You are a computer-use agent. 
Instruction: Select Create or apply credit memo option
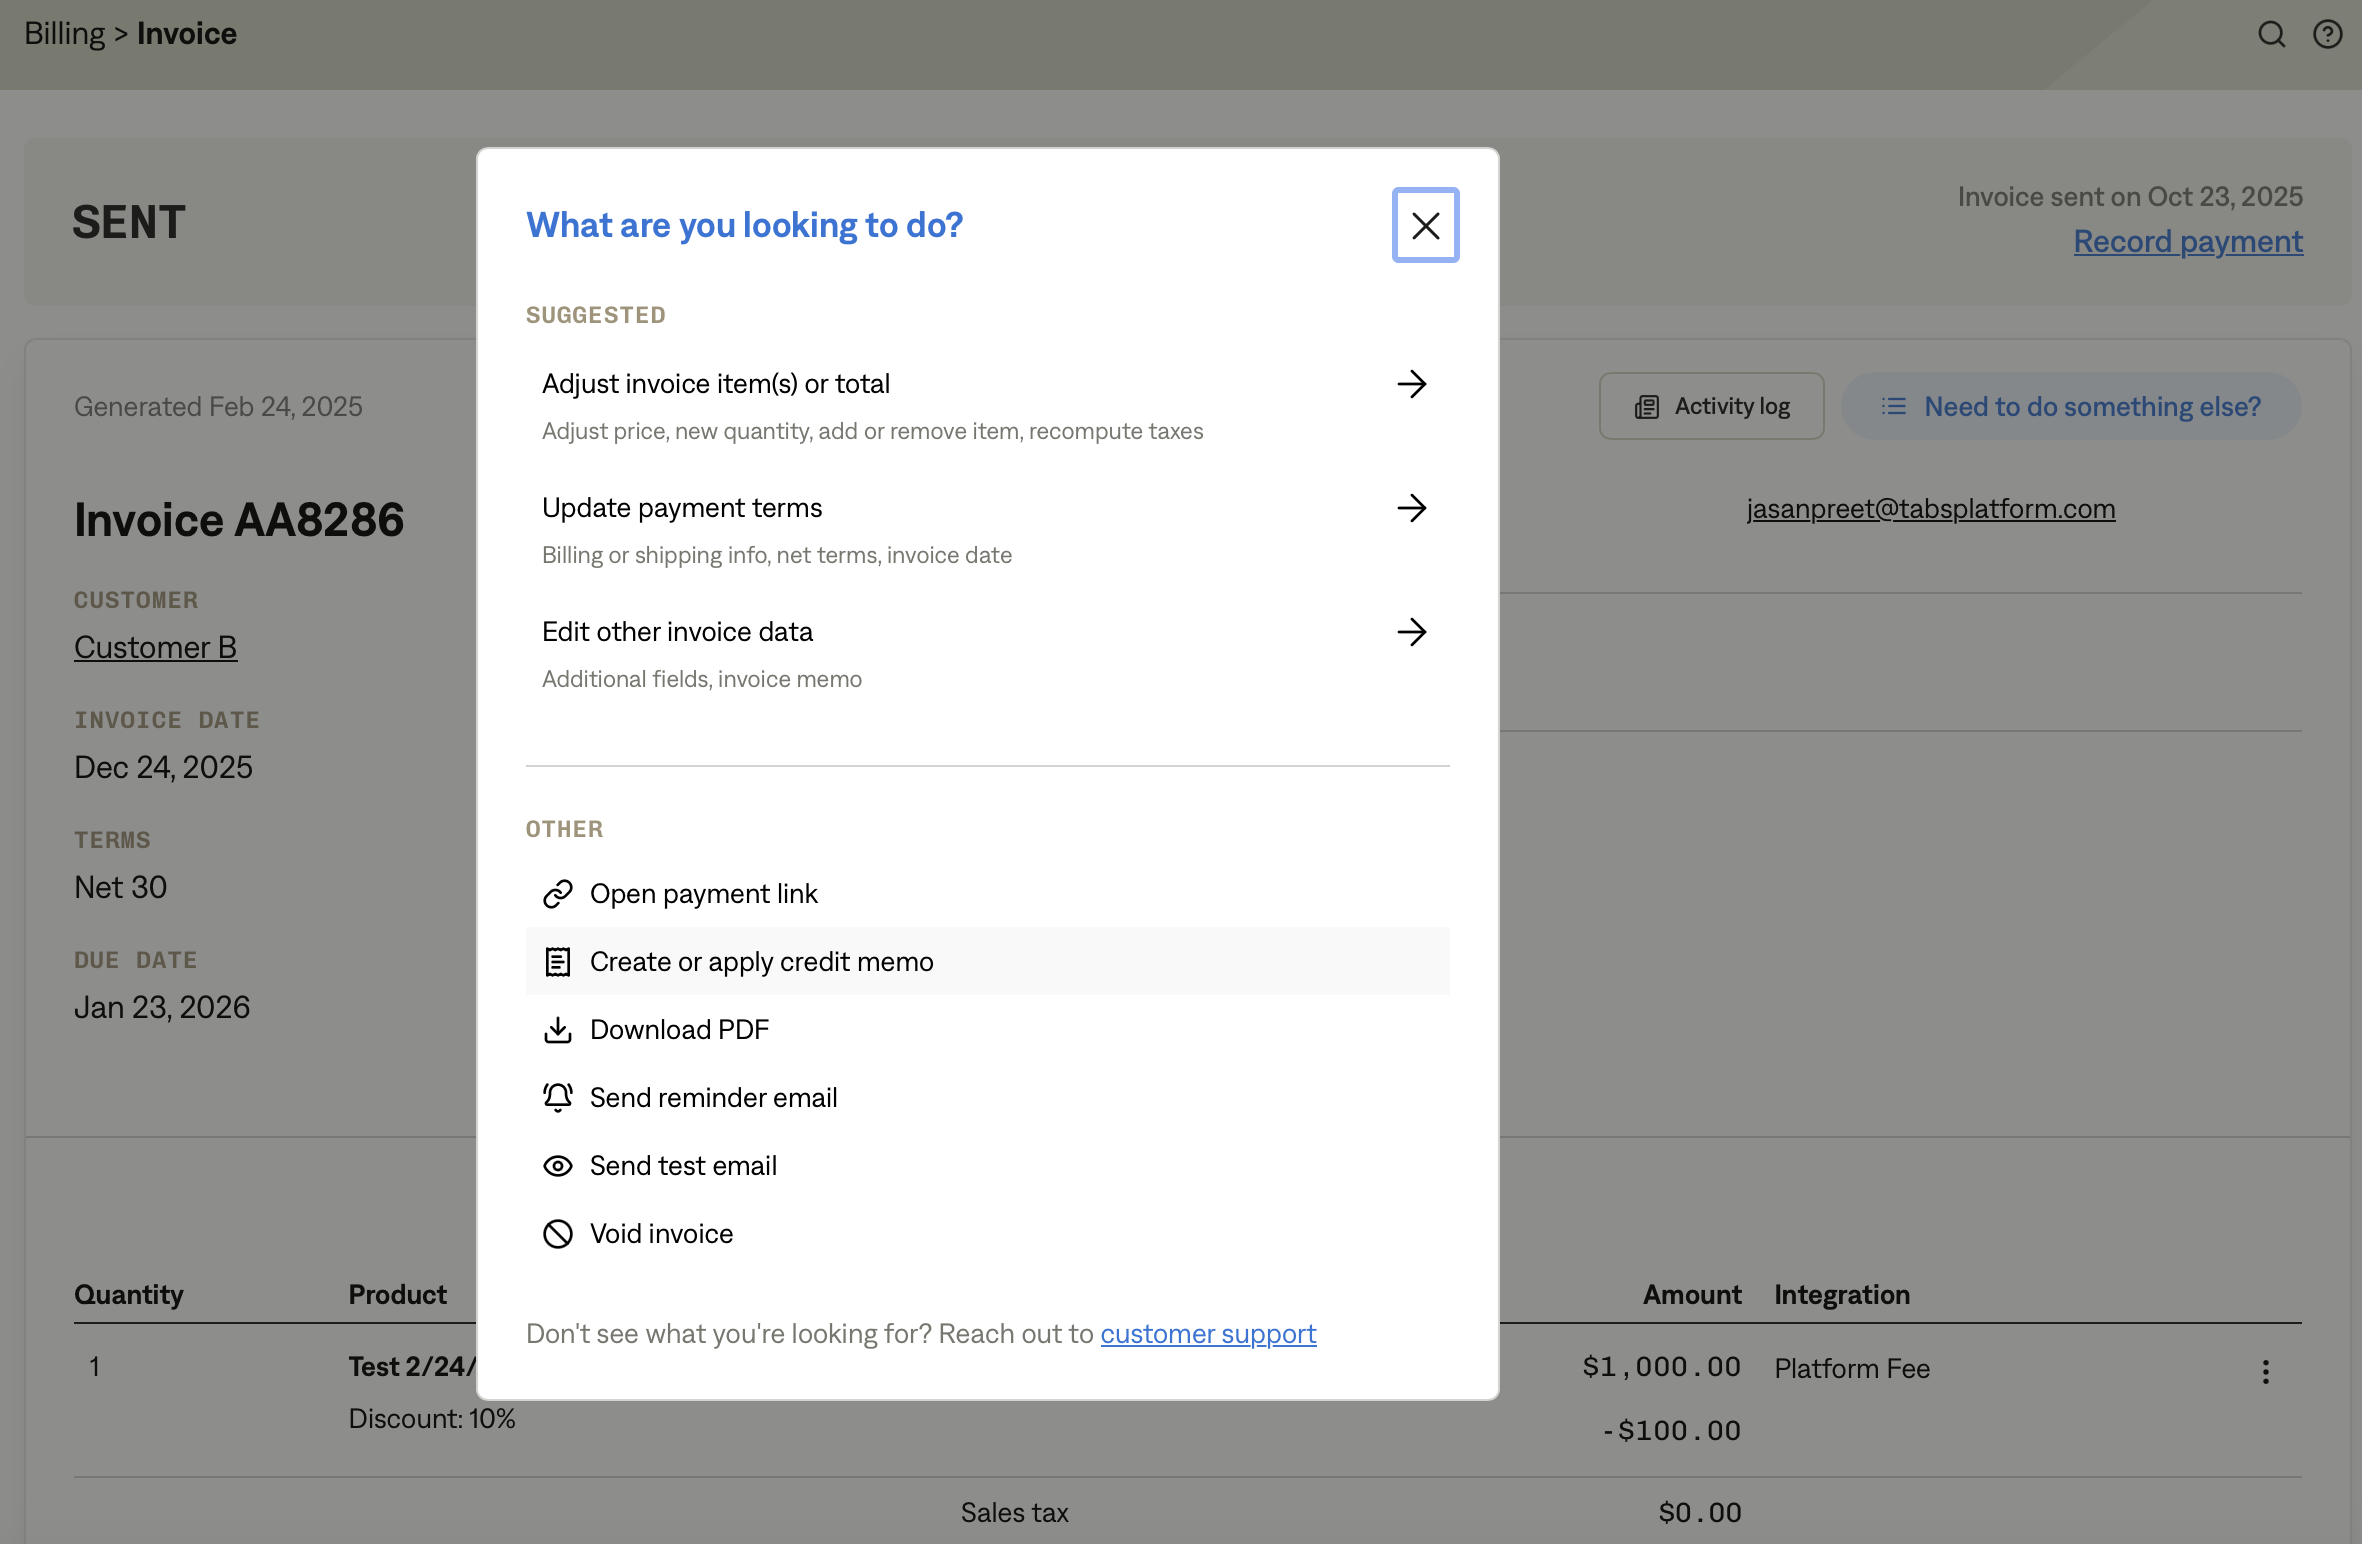point(761,961)
